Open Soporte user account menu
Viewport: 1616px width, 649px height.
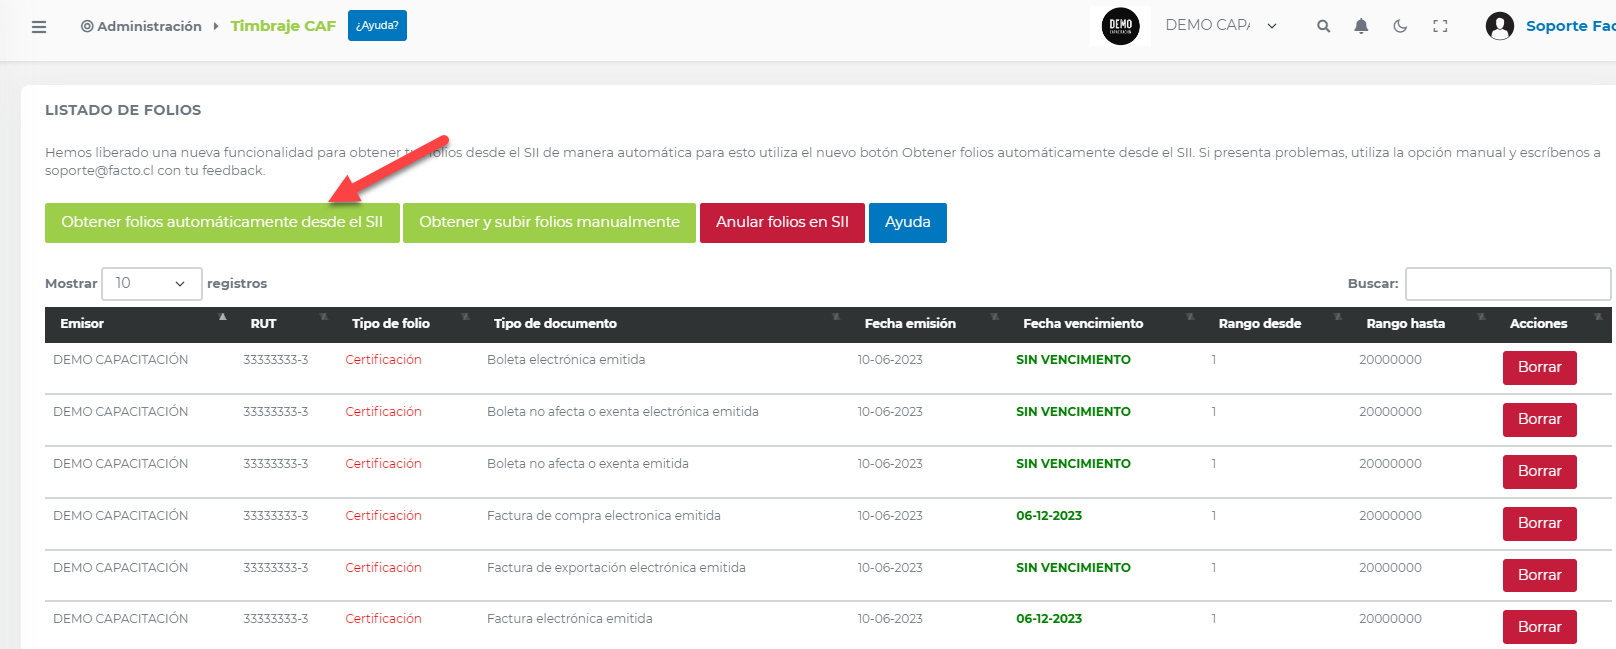tap(1569, 26)
